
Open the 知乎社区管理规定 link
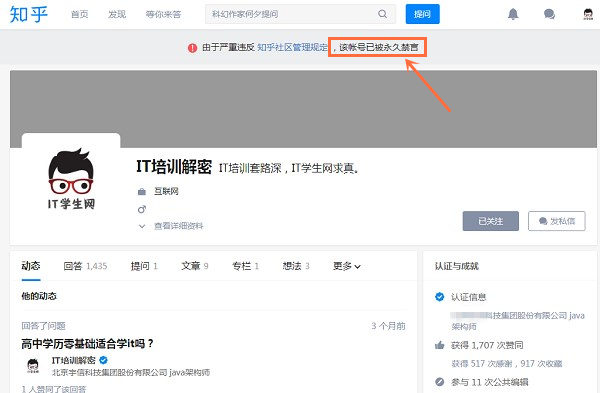(x=292, y=47)
